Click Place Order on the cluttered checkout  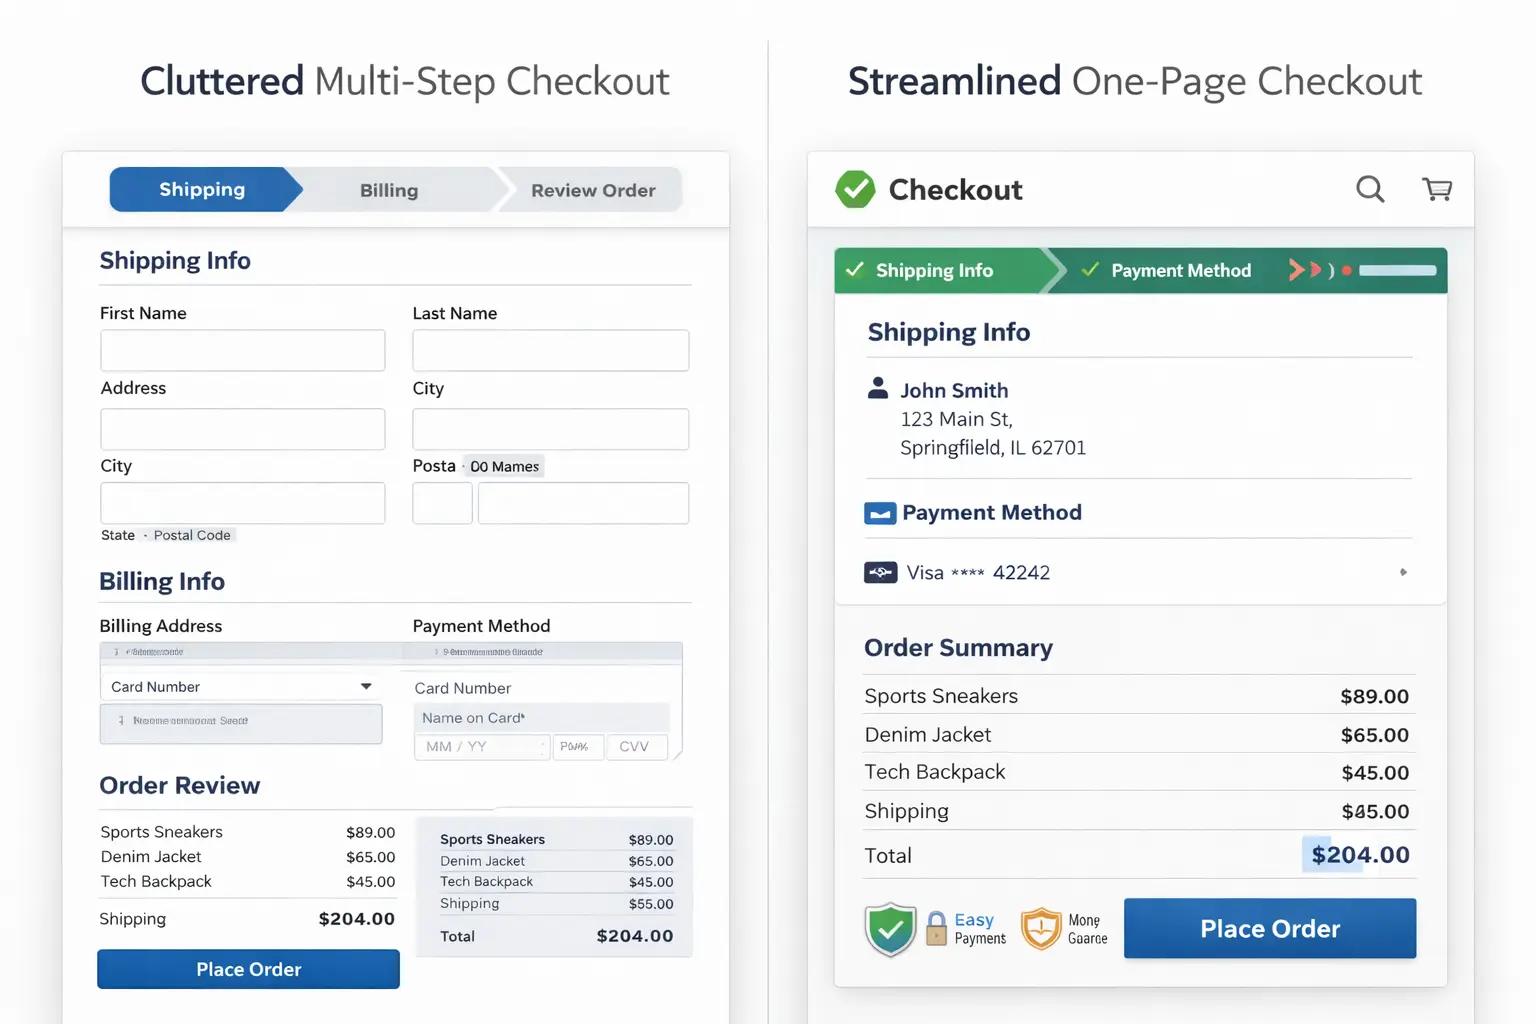[248, 969]
